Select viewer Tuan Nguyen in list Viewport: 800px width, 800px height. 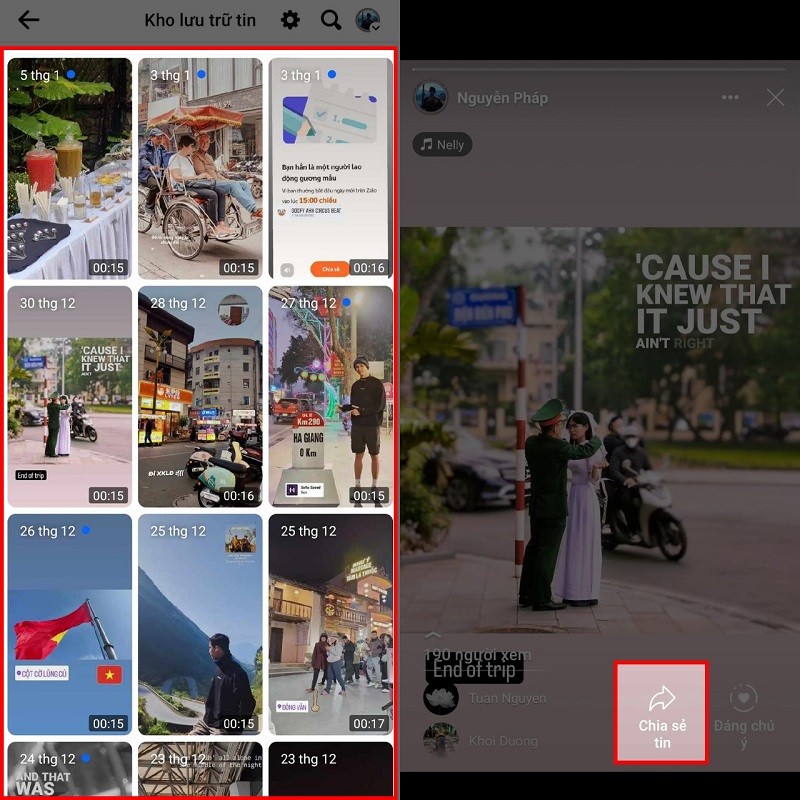pyautogui.click(x=508, y=698)
